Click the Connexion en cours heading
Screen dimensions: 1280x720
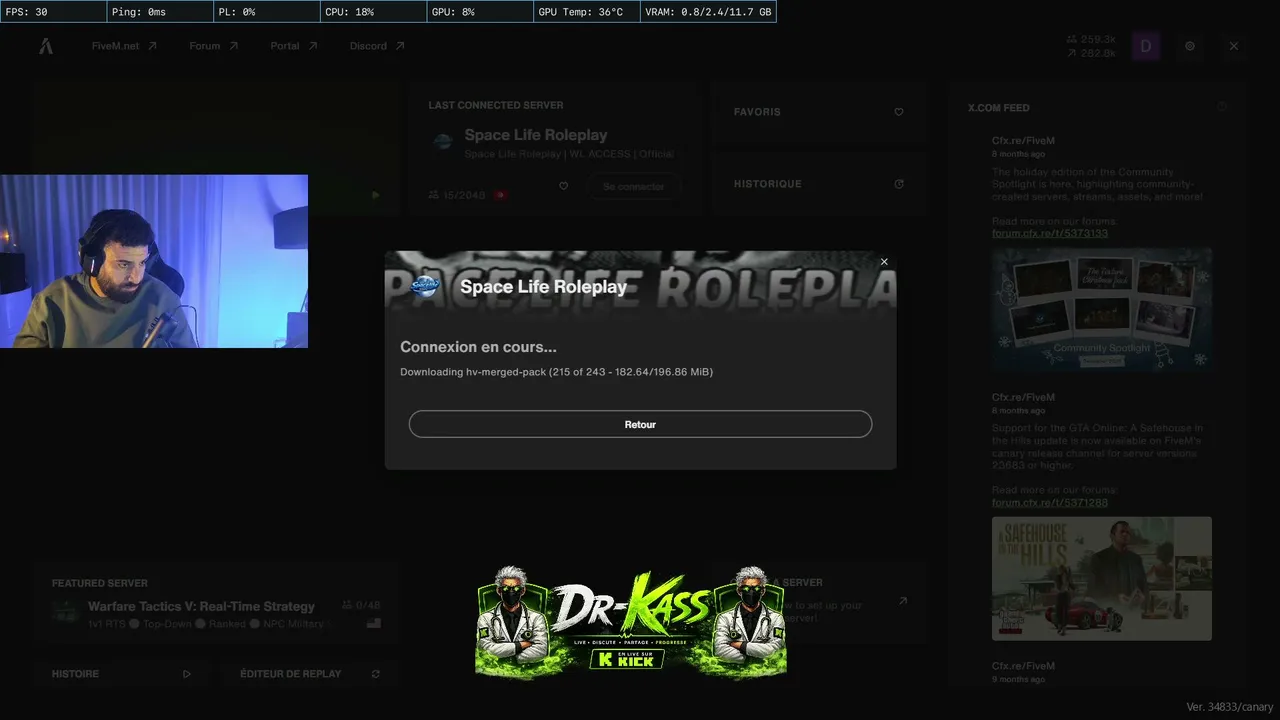tap(478, 347)
